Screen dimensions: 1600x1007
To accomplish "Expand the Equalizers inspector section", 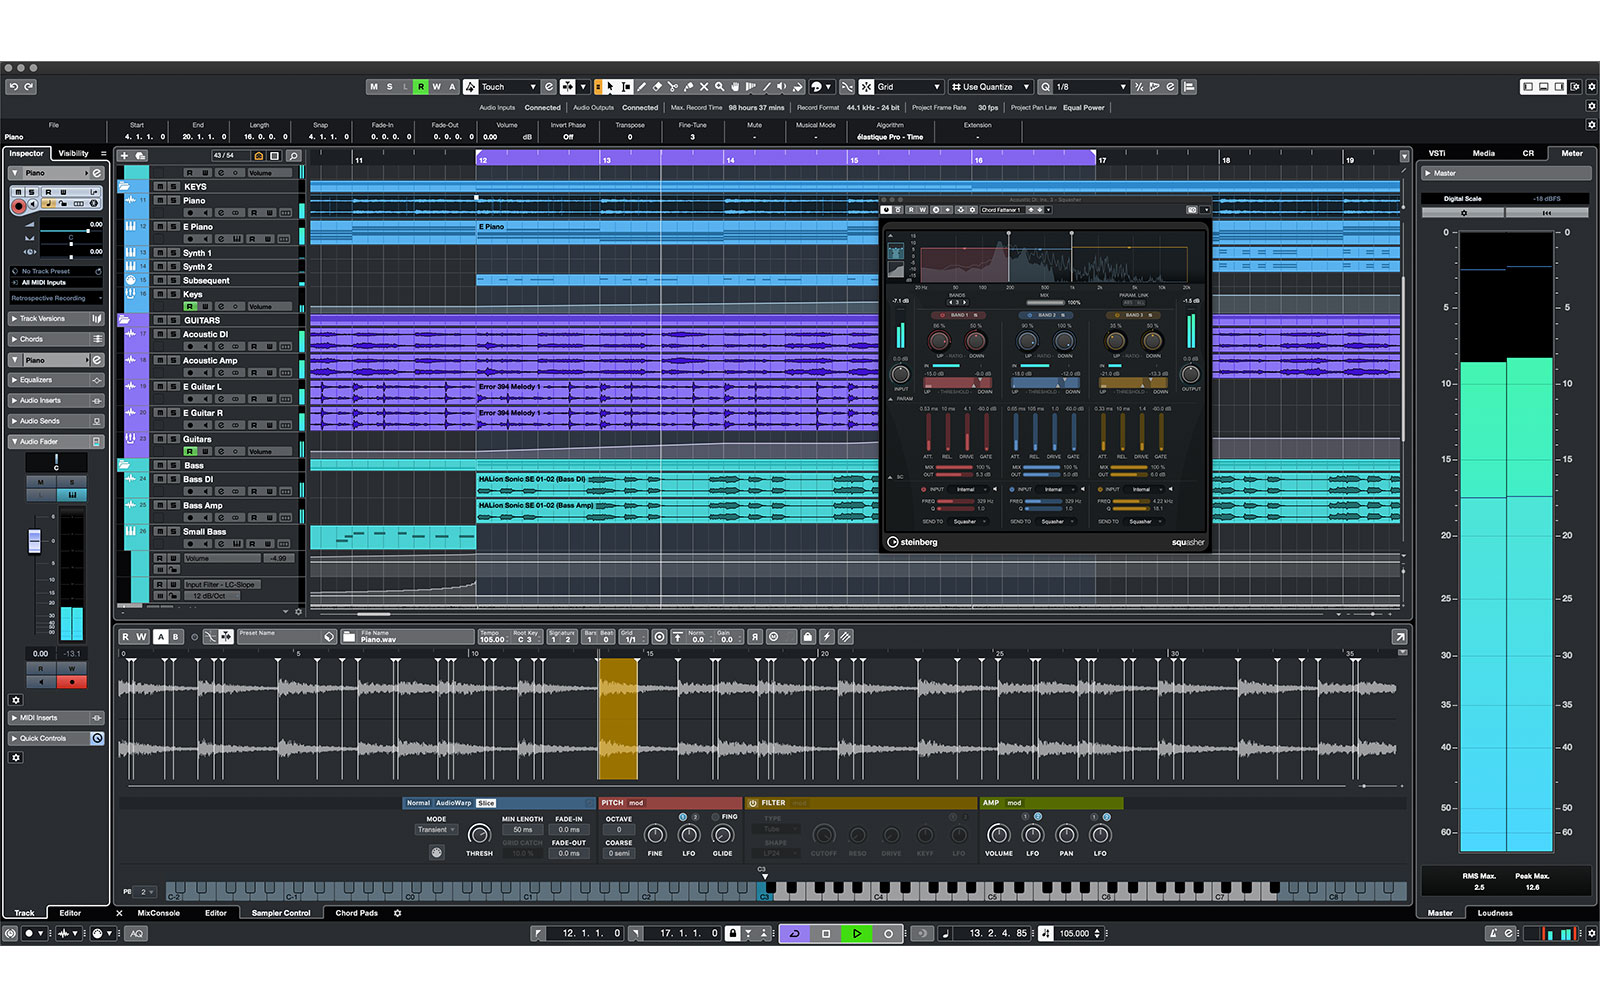I will (x=56, y=380).
